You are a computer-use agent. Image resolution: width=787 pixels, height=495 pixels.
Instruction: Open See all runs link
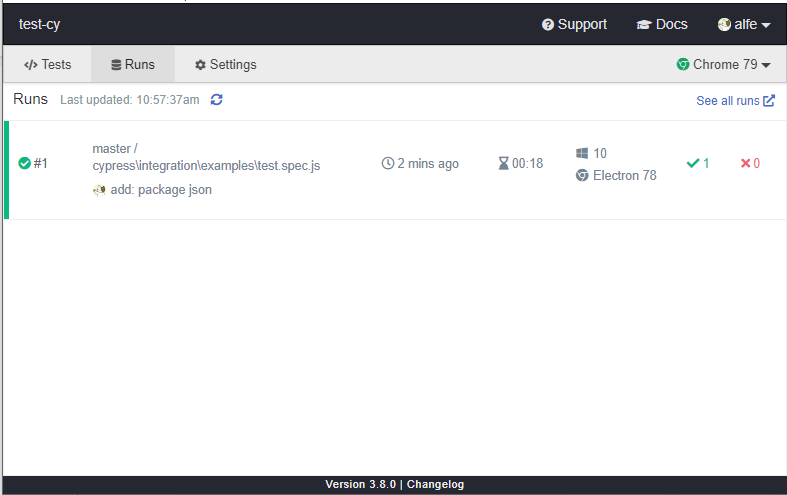point(736,100)
